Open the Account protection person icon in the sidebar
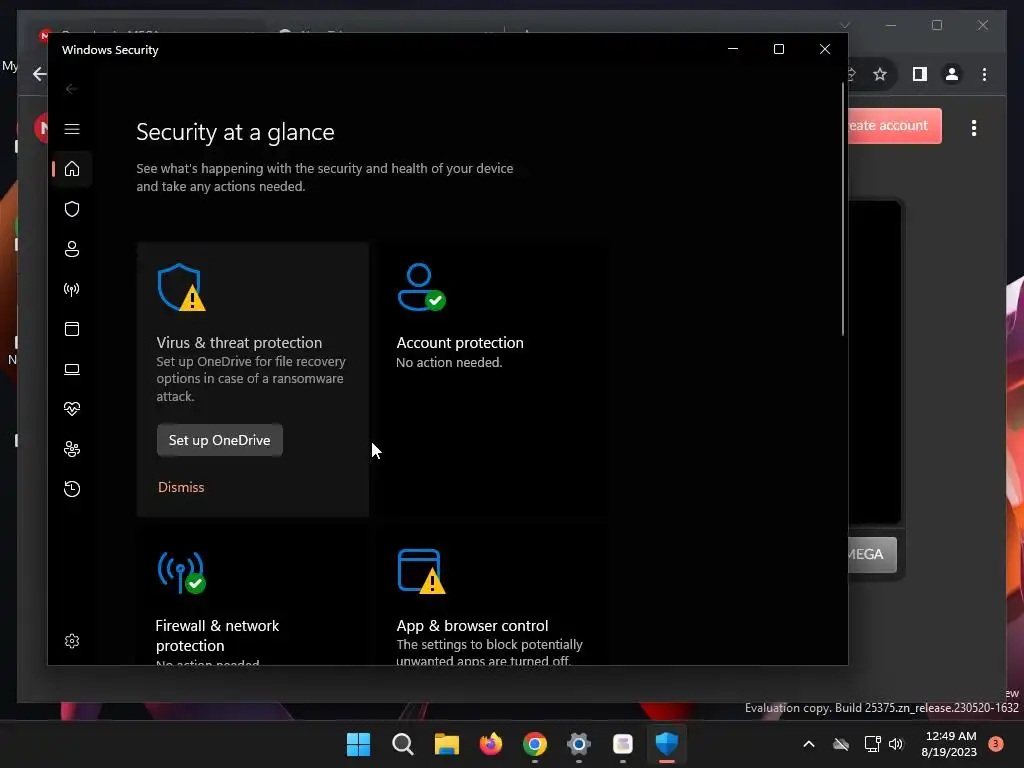The image size is (1024, 768). 72,249
